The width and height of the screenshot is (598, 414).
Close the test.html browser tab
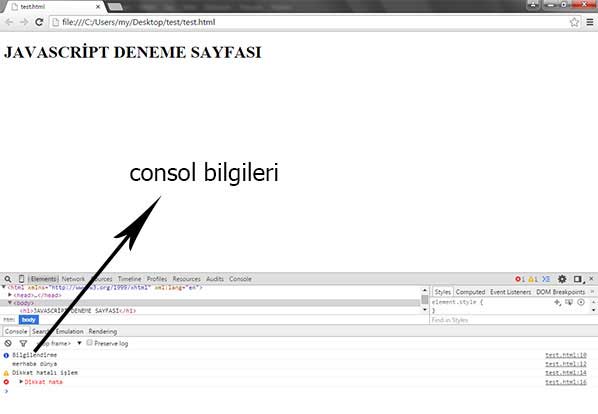click(x=98, y=6)
